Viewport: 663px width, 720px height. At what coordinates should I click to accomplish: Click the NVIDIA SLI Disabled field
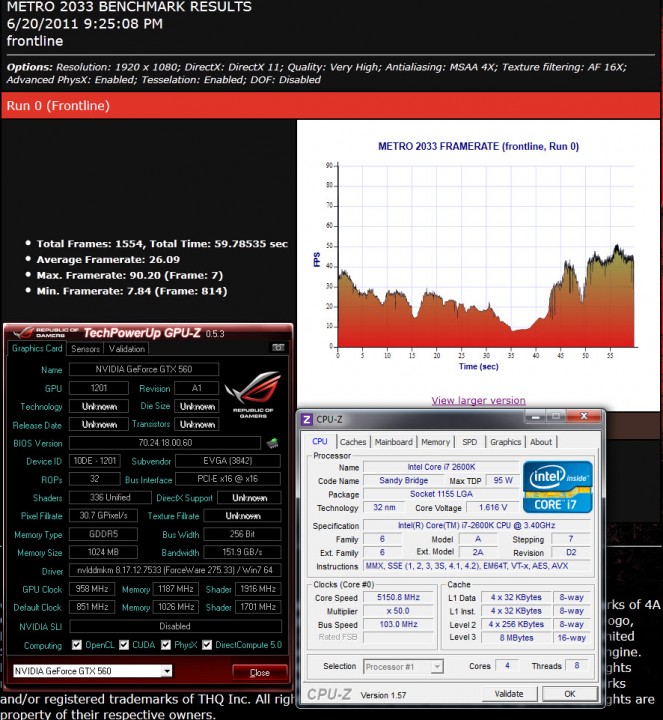coord(175,626)
